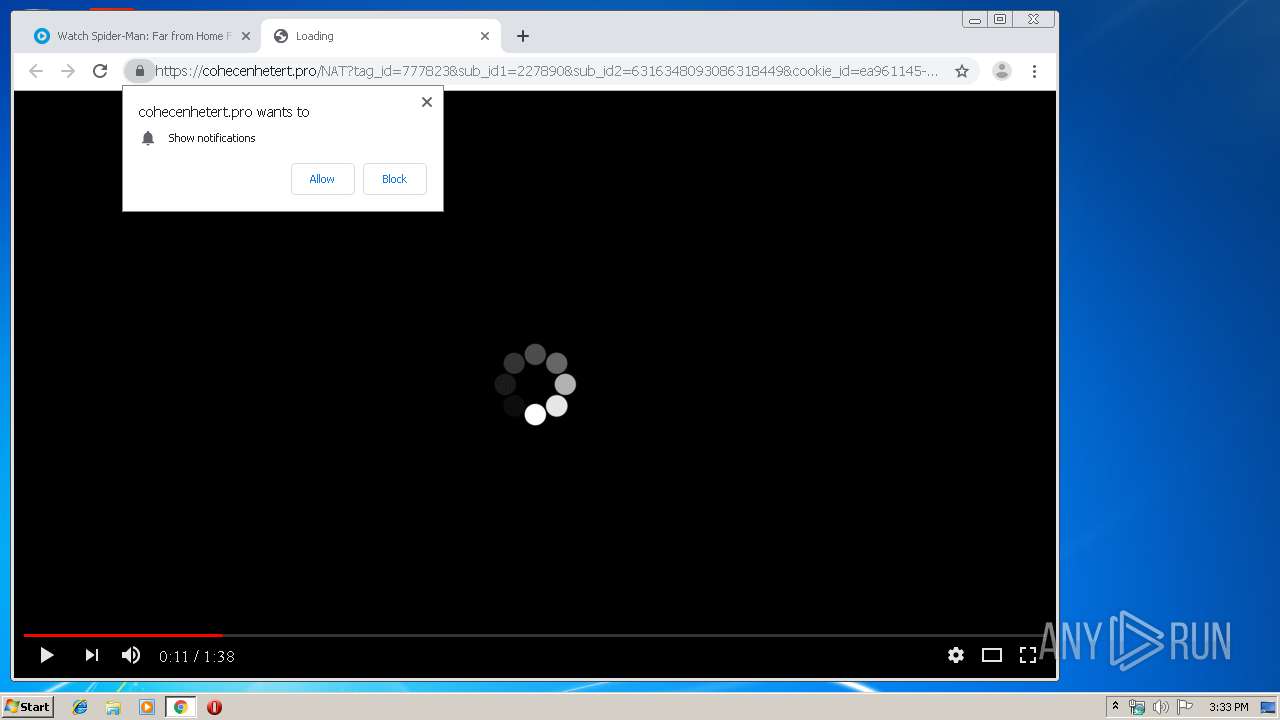The image size is (1280, 720).
Task: Select Chrome in the taskbar
Action: [x=180, y=707]
